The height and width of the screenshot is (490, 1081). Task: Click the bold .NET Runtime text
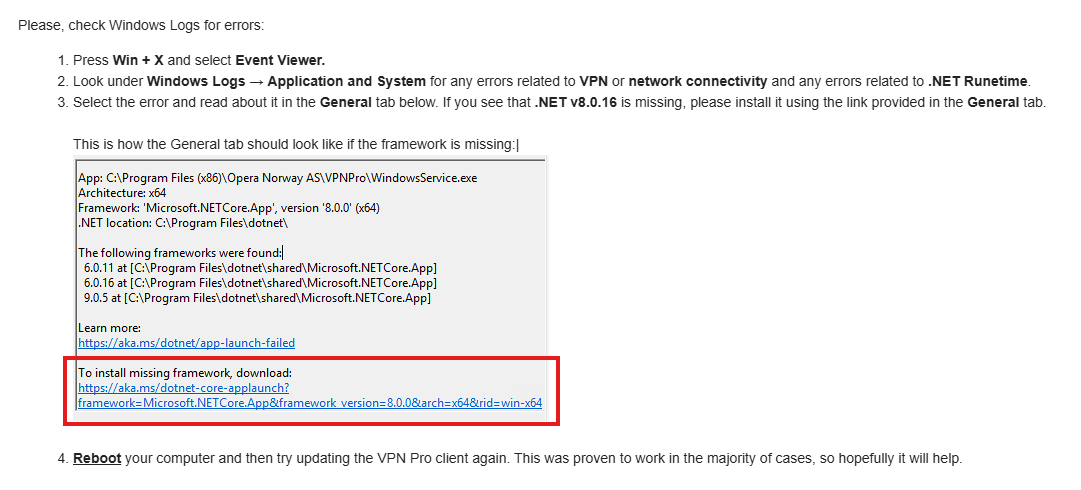point(978,81)
